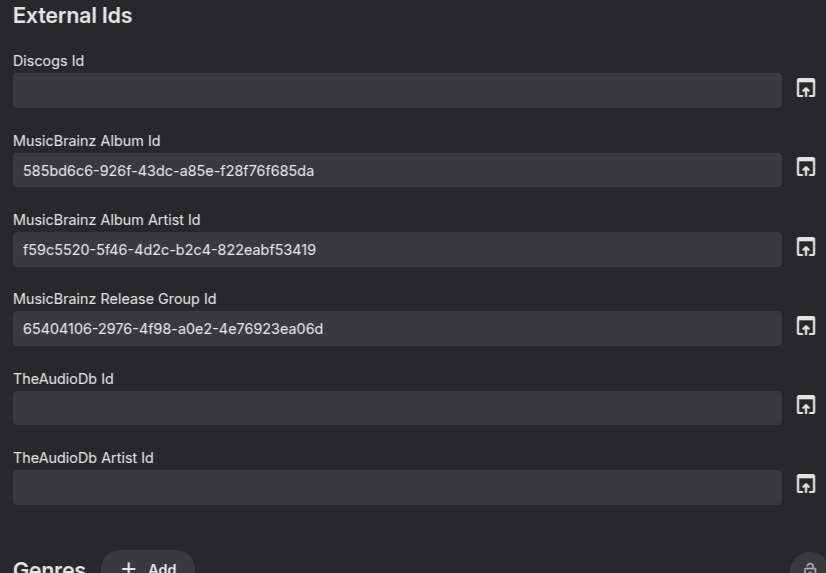Click the "MusicBrainz Album Artist Id" label text
The width and height of the screenshot is (826, 573).
coord(107,220)
